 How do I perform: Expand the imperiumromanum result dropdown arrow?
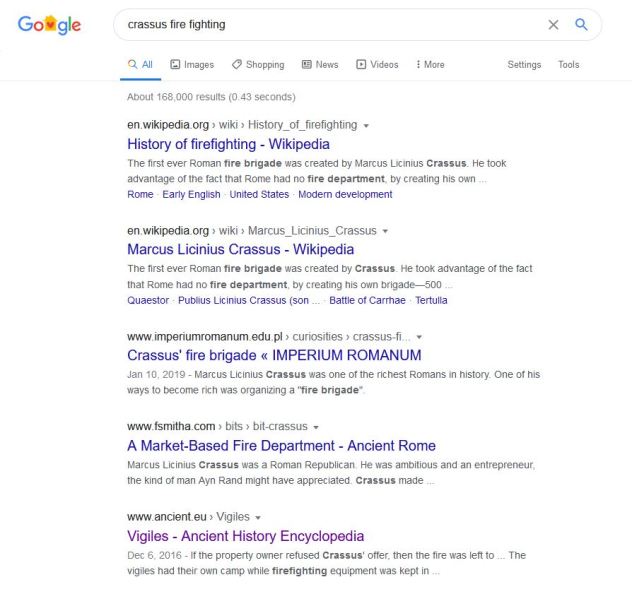(x=419, y=337)
